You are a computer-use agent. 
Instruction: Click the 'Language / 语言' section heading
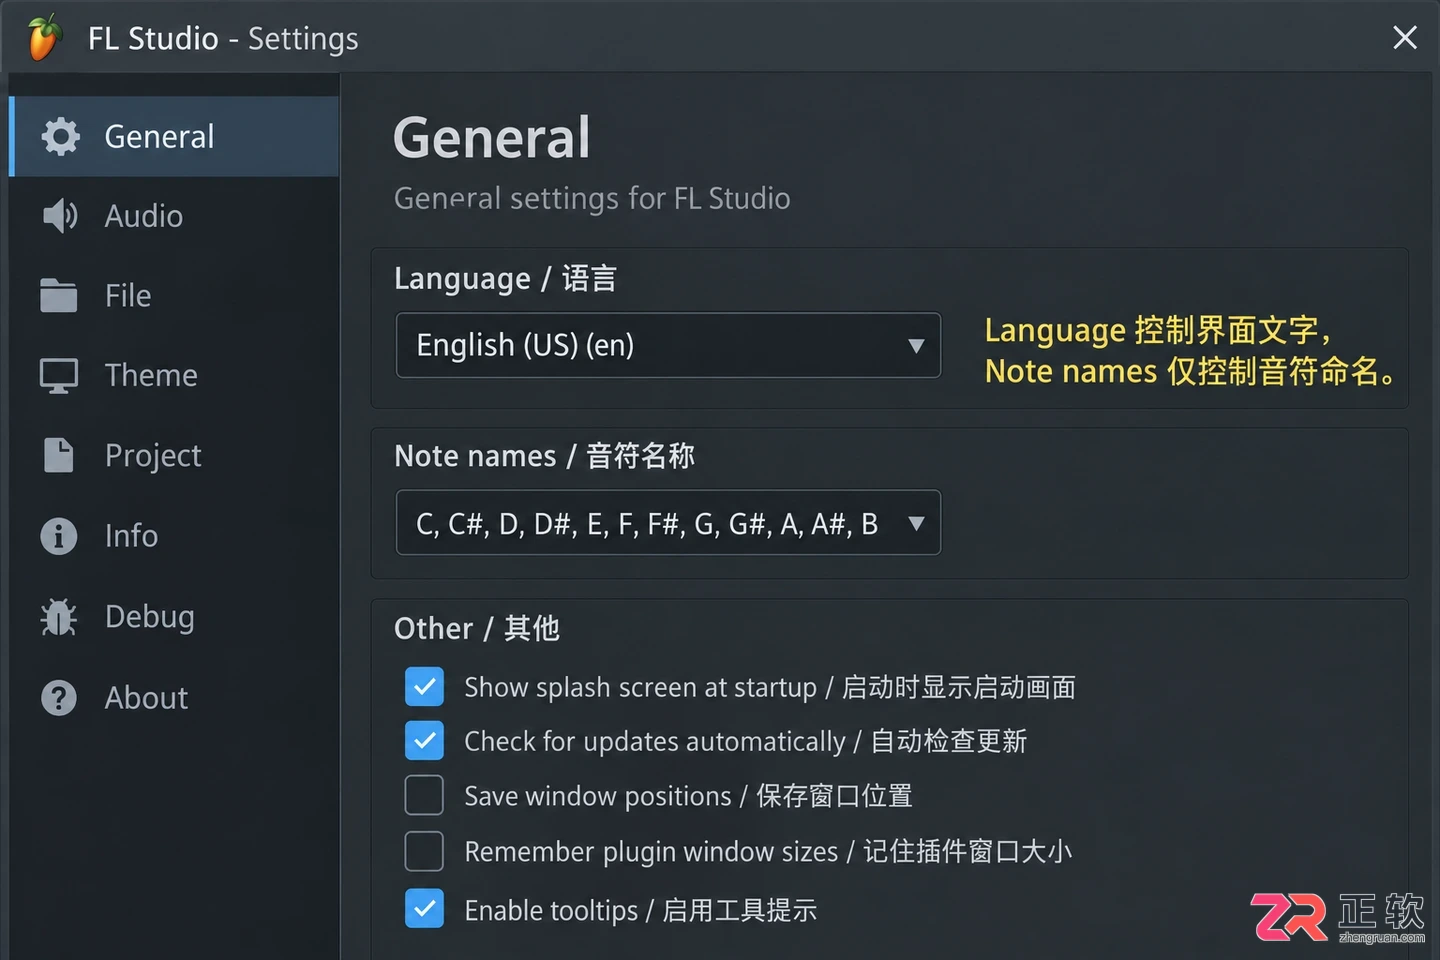(505, 279)
